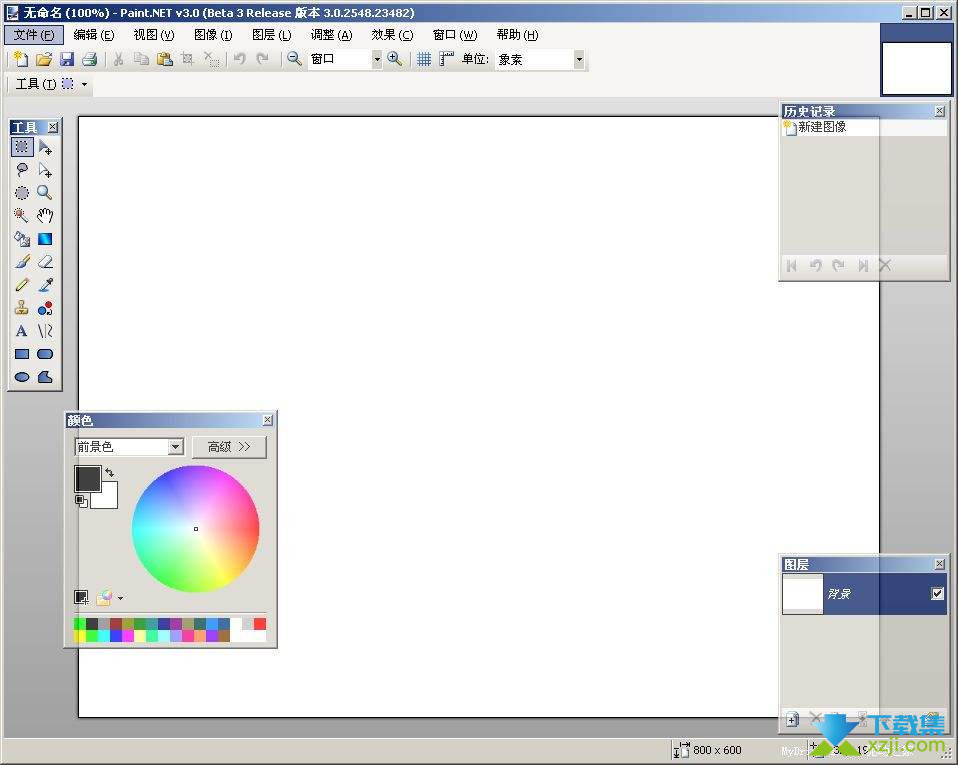The image size is (958, 765).
Task: Select the Eraser tool
Action: 45,262
